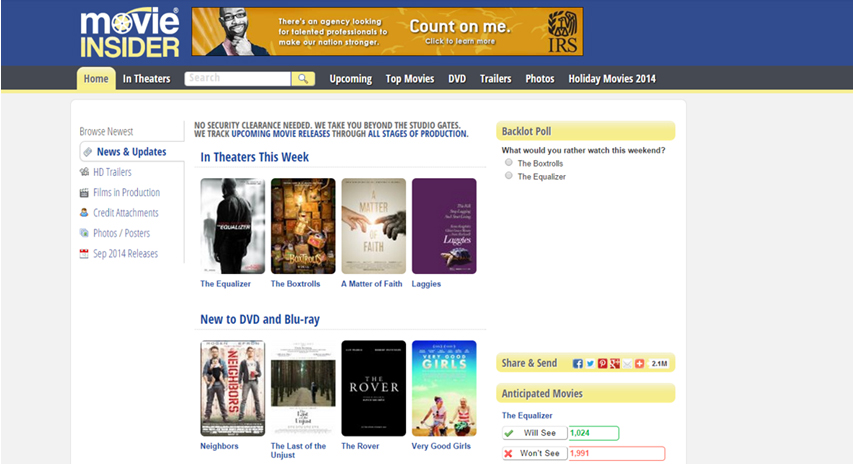
Task: Share on Pinterest icon
Action: (603, 363)
